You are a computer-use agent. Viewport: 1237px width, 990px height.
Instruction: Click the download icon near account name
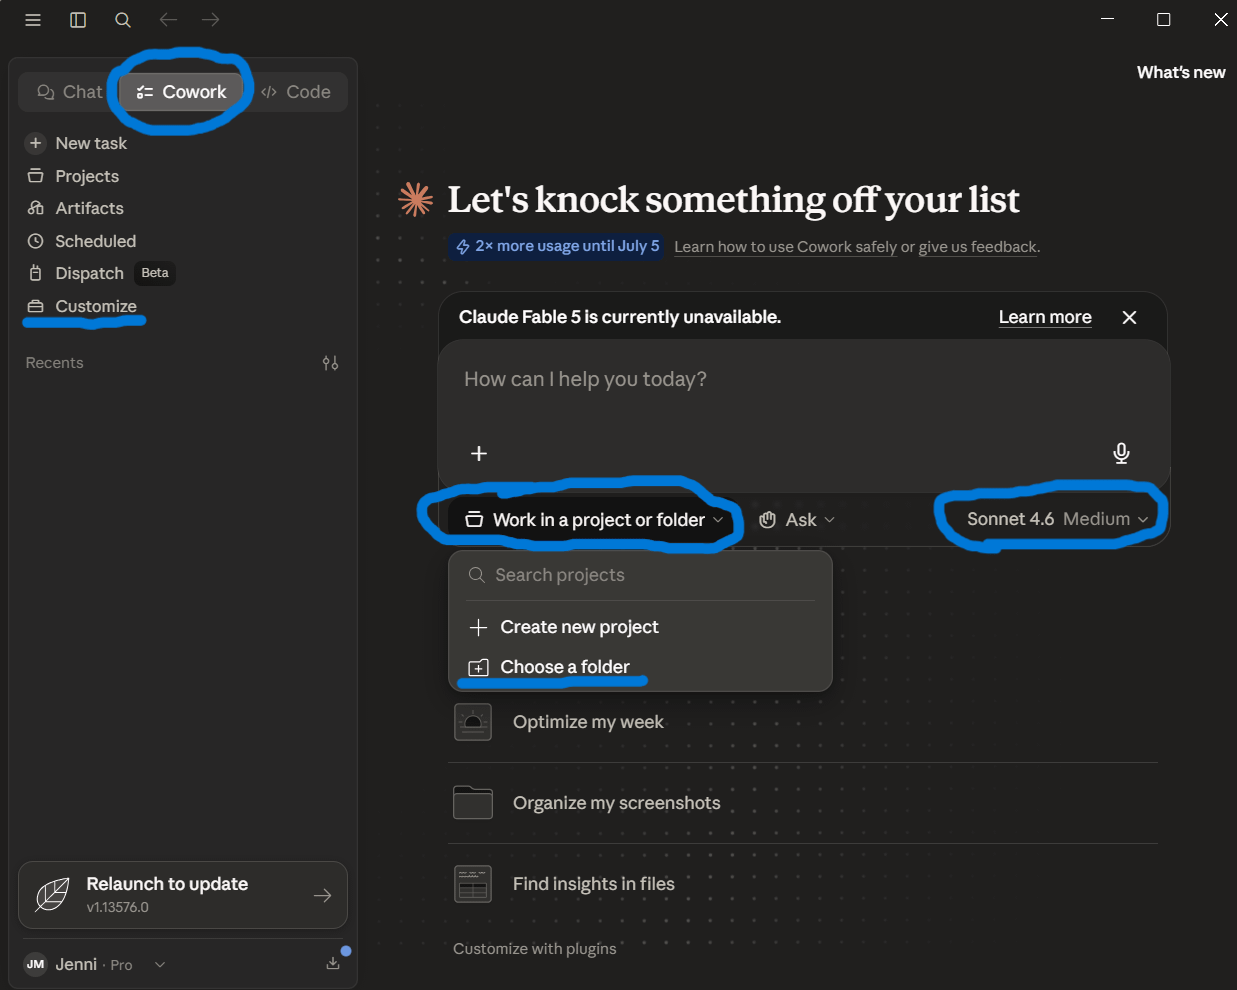(x=333, y=964)
